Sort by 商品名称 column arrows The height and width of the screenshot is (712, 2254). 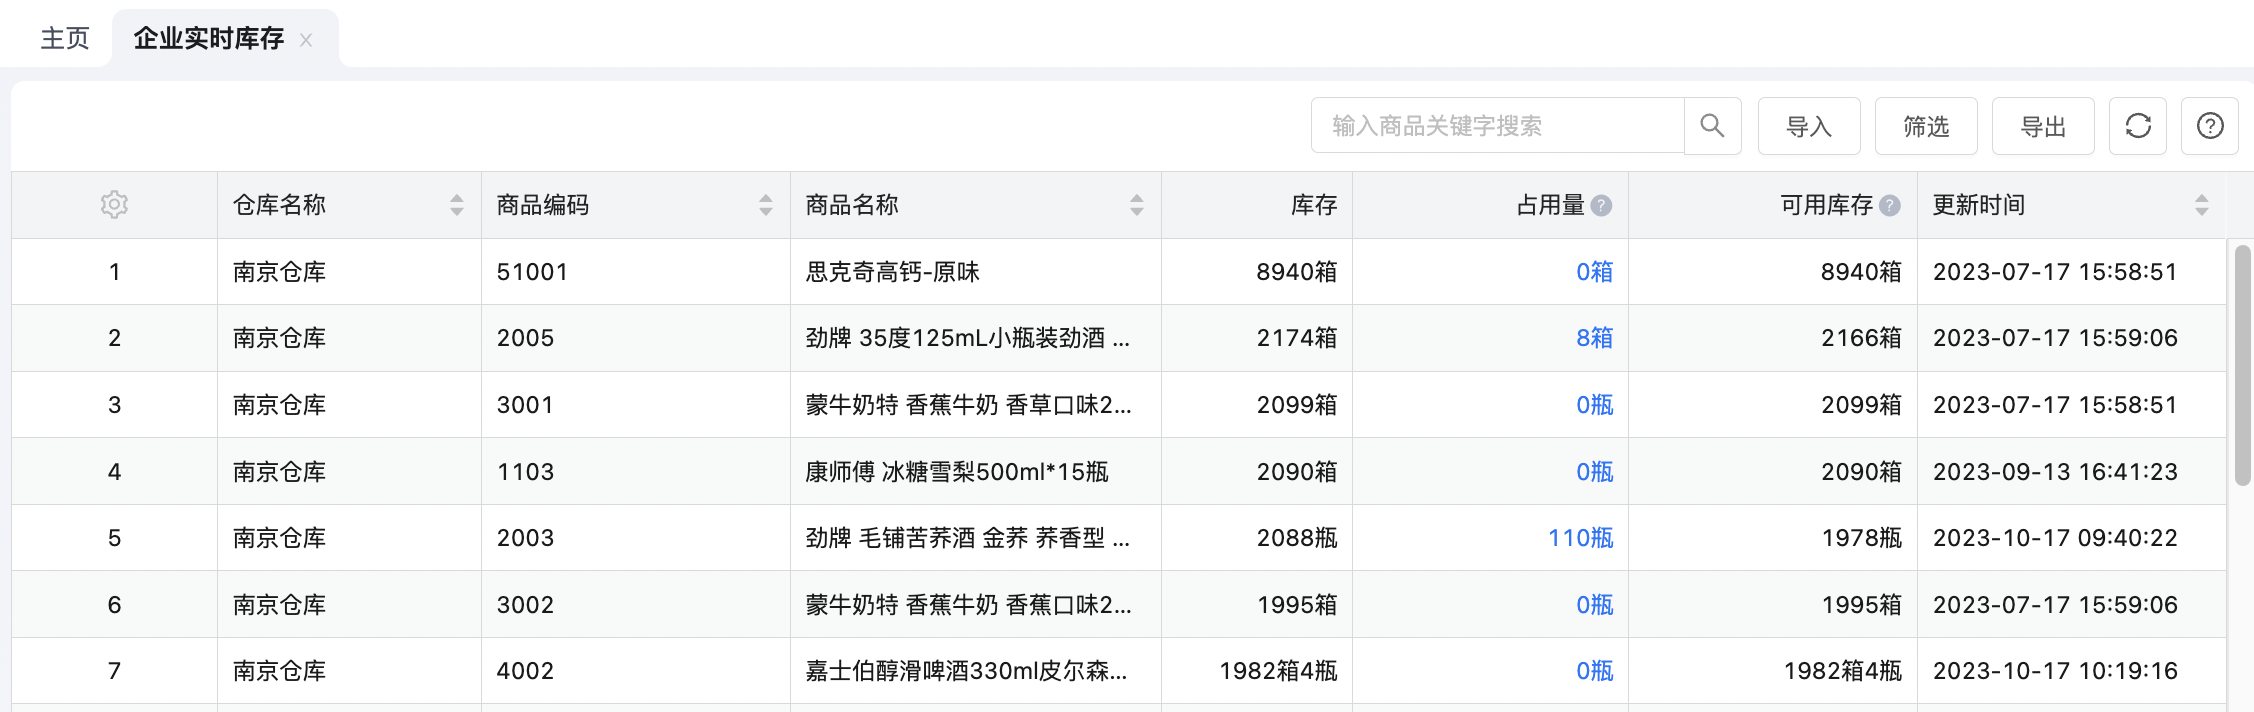pyautogui.click(x=1137, y=205)
